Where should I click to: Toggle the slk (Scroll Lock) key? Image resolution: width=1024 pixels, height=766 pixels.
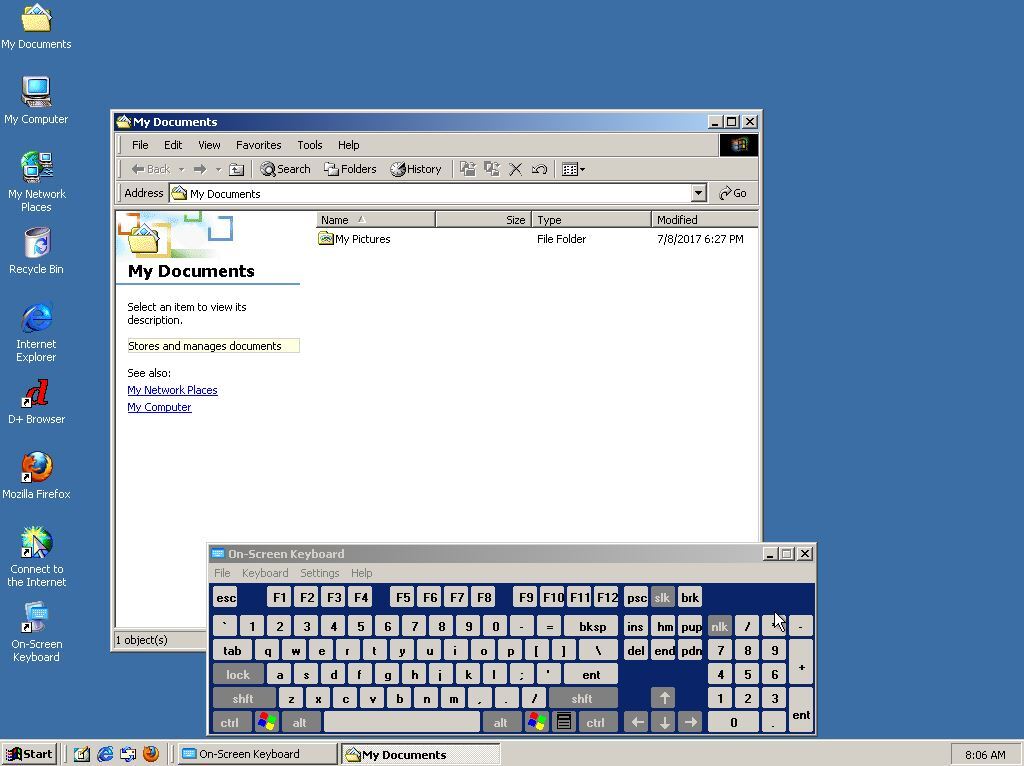(662, 597)
